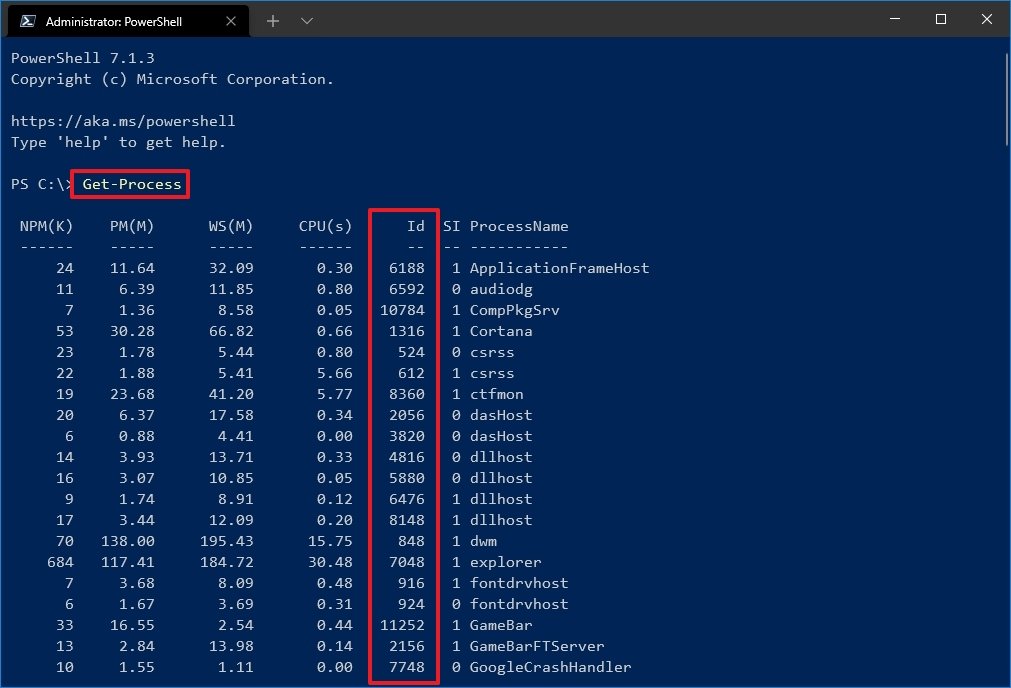Click process Id 4816 for dllhost
This screenshot has height=688, width=1011.
407,457
